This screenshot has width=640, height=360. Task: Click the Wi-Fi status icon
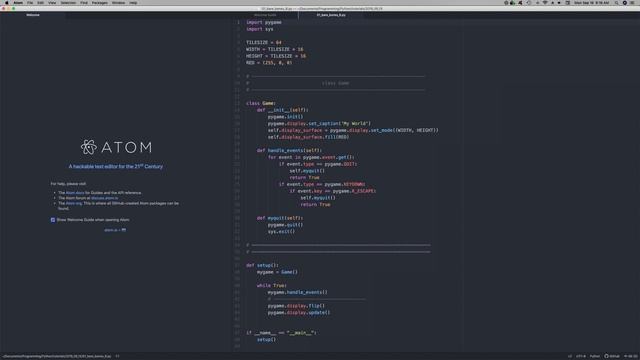[544, 3]
